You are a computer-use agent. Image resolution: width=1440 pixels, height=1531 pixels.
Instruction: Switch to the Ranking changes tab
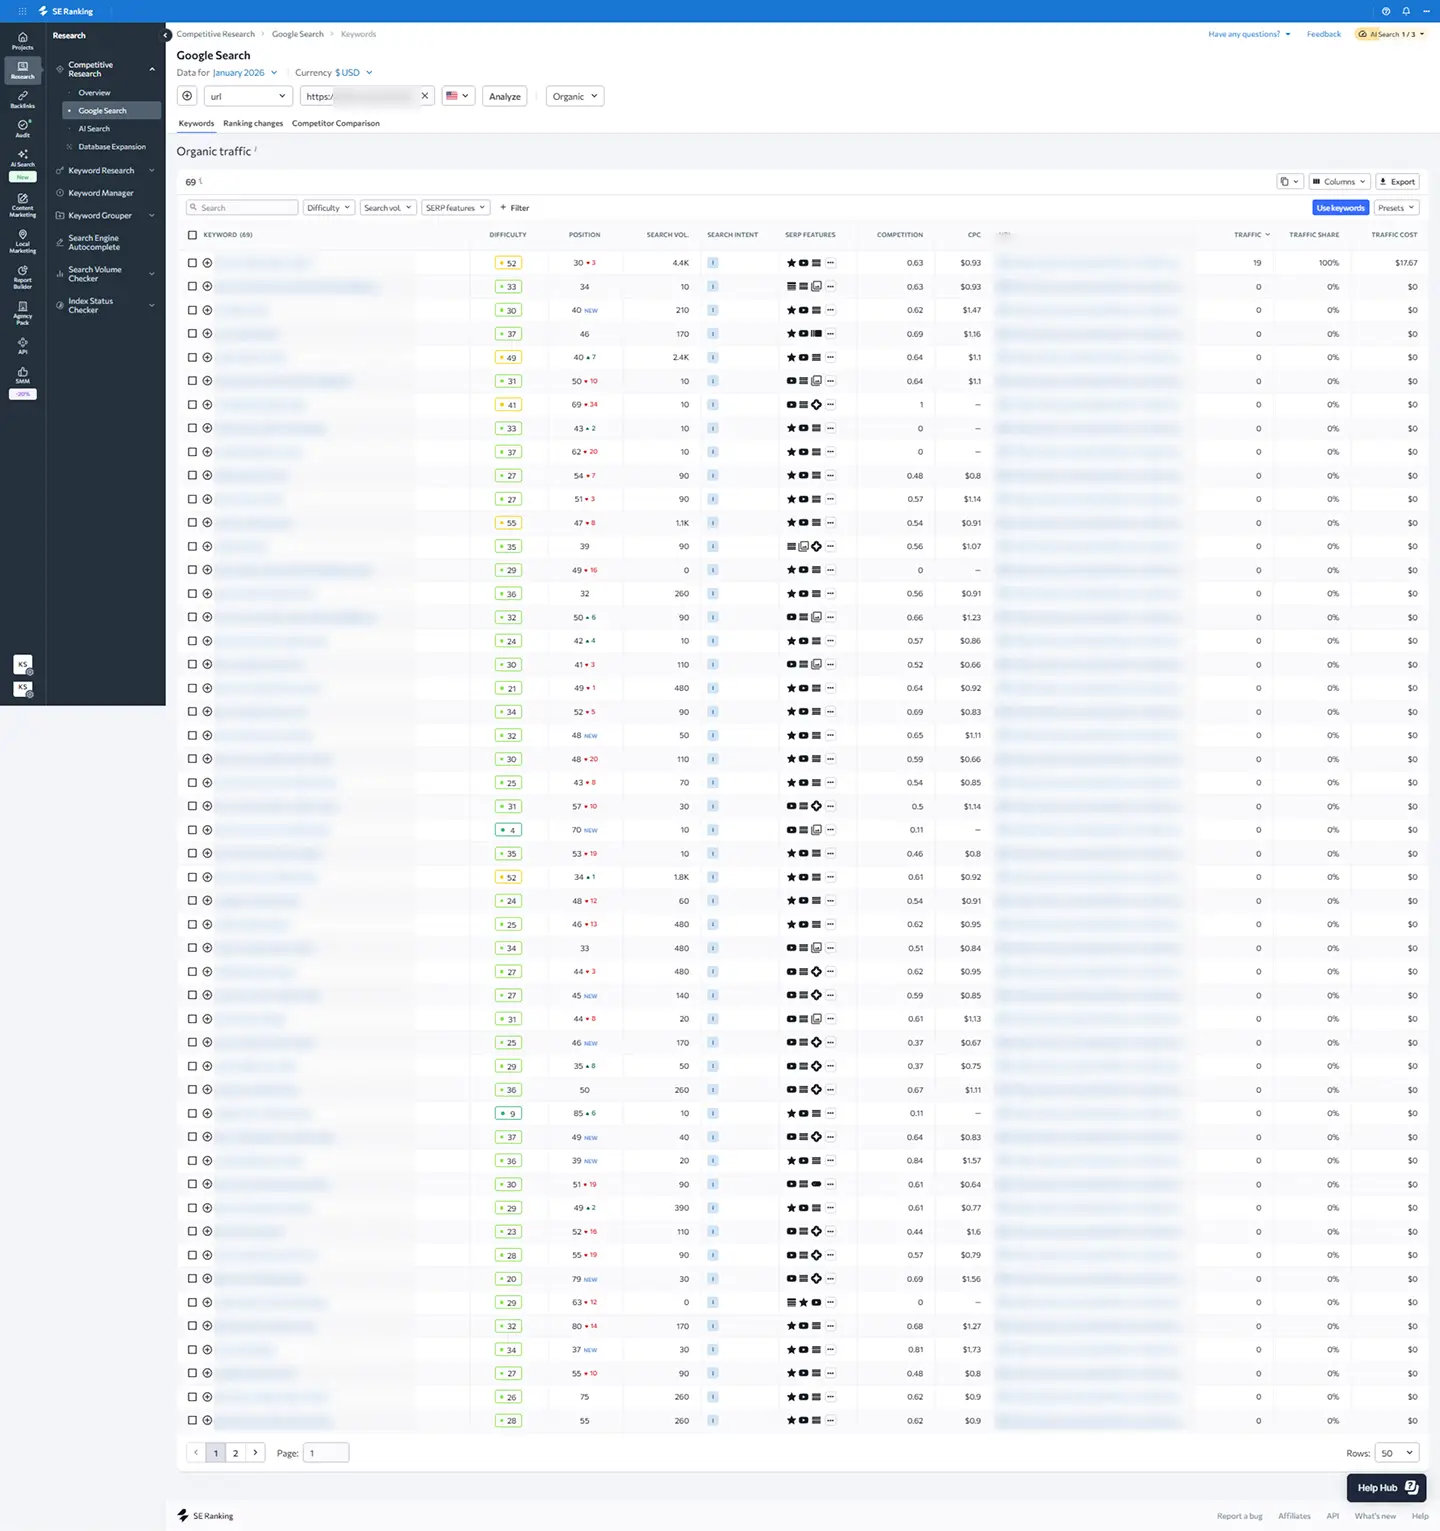tap(252, 123)
